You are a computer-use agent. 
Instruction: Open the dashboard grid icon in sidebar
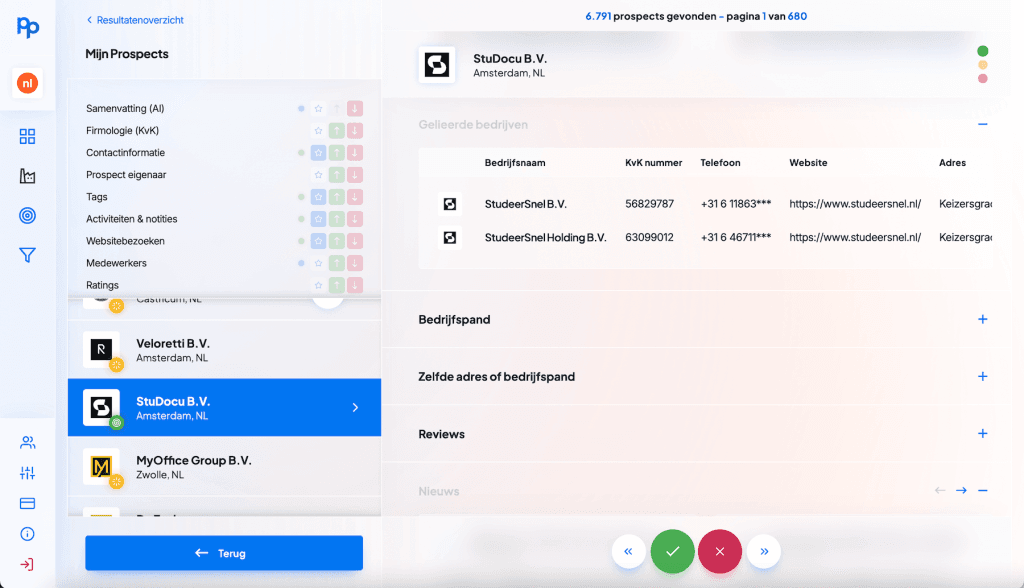27,137
